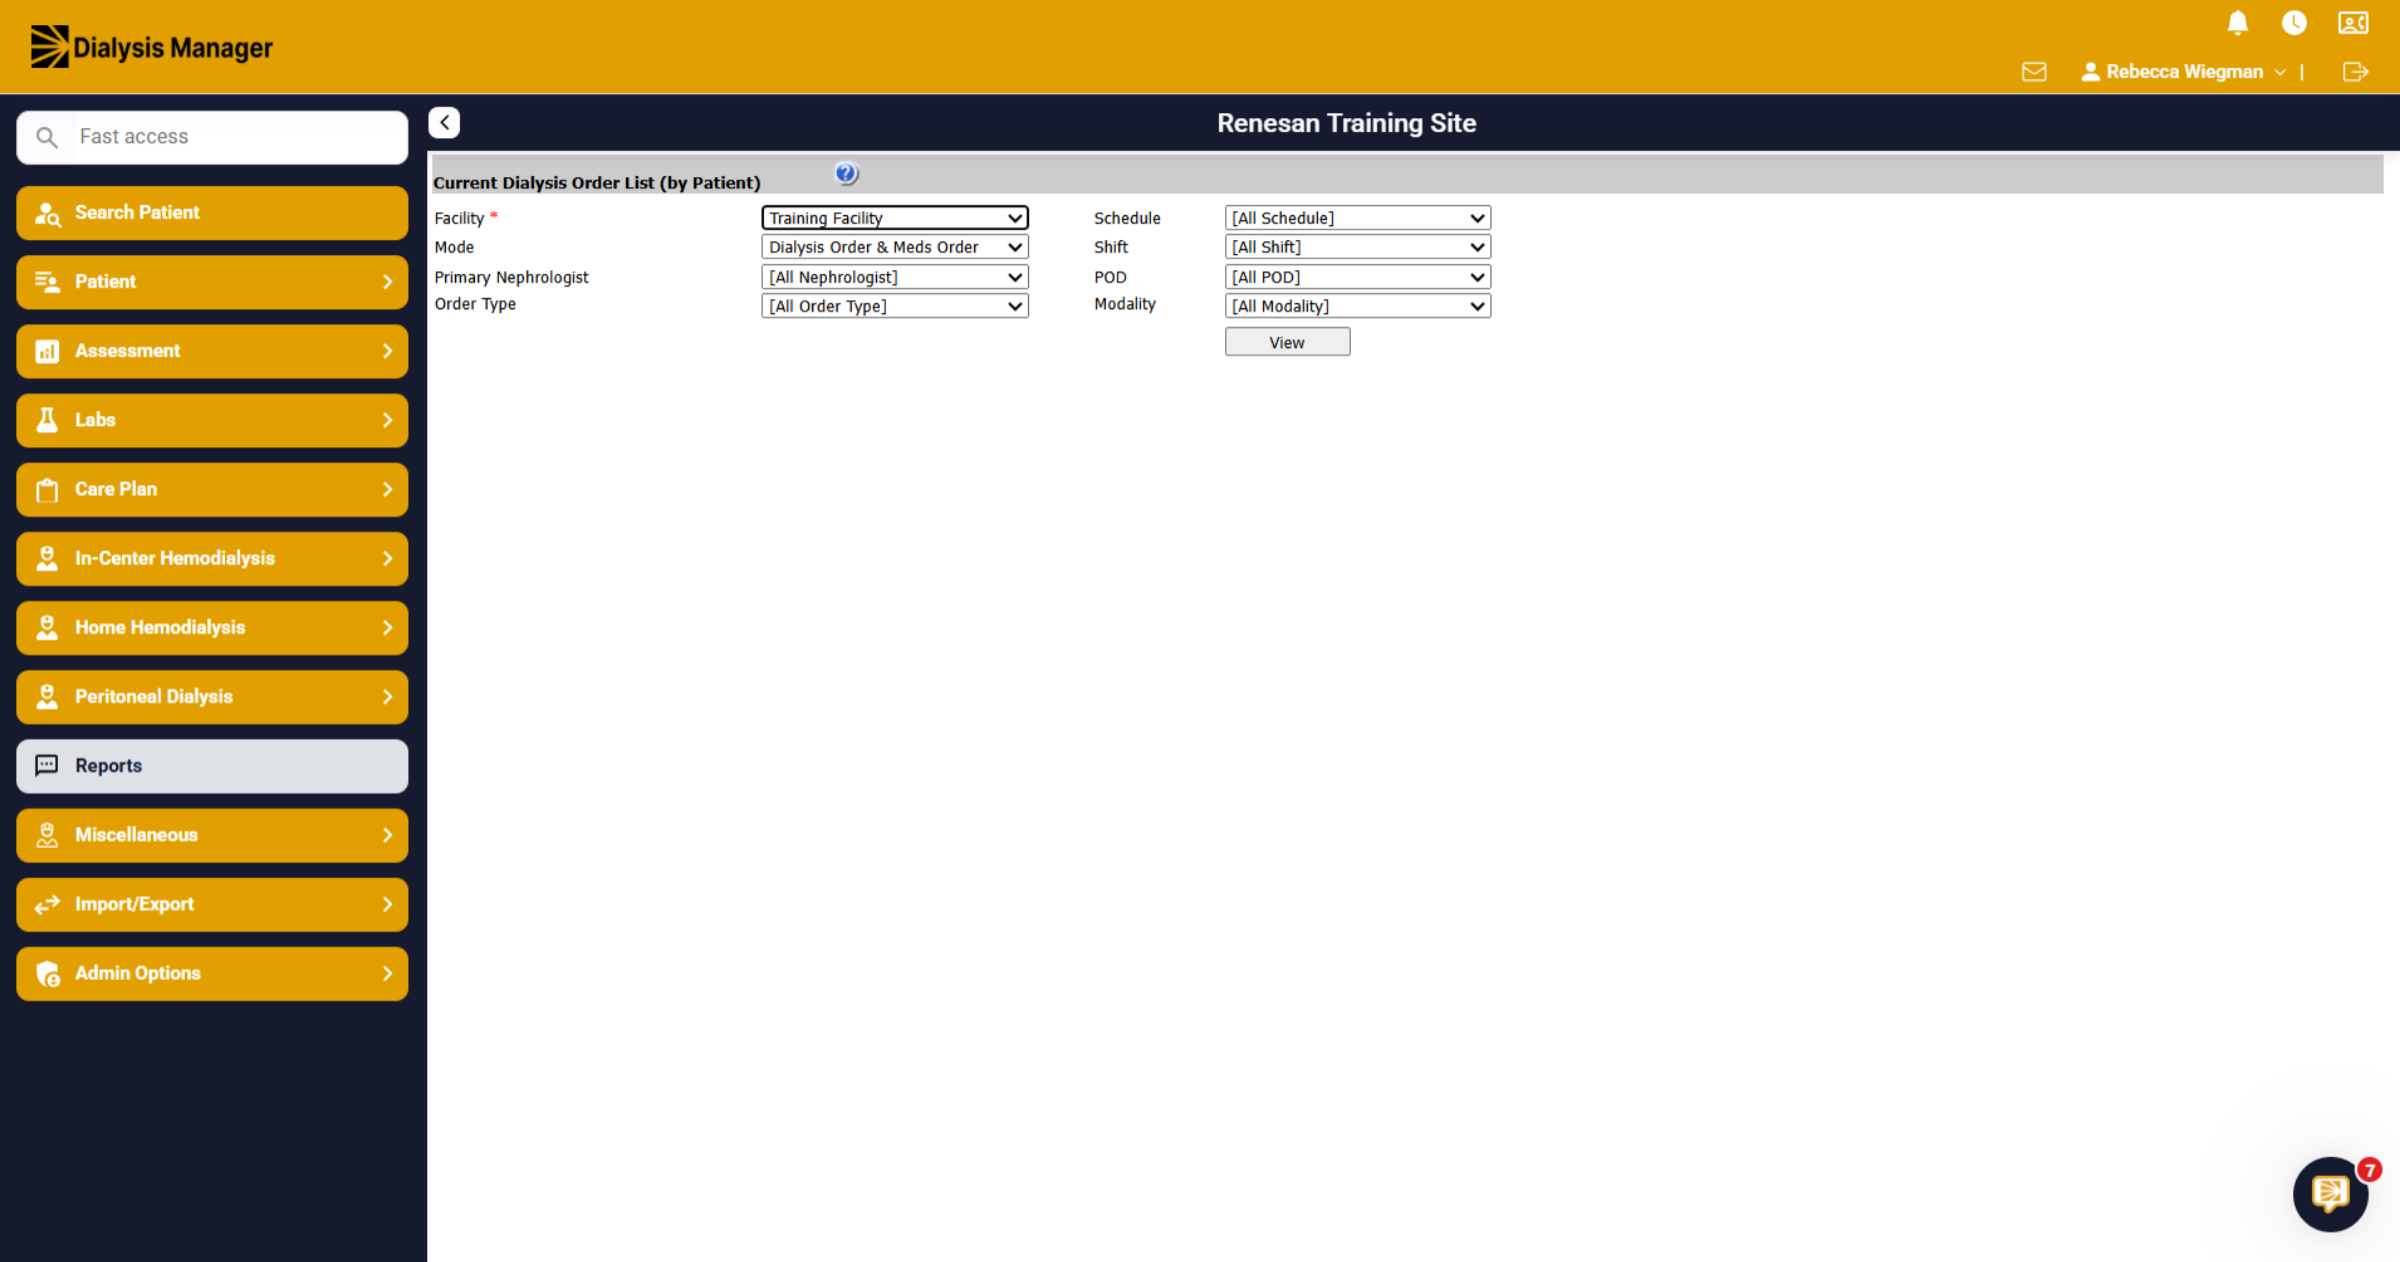Screen dimensions: 2400x1262
Task: Click the logout icon
Action: point(2355,72)
